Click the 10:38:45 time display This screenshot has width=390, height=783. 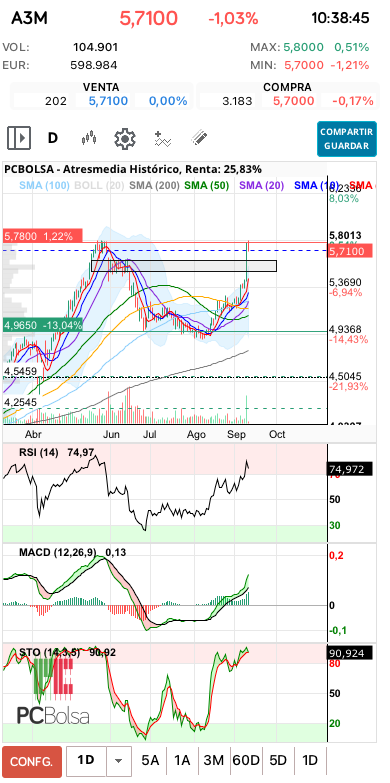click(340, 19)
